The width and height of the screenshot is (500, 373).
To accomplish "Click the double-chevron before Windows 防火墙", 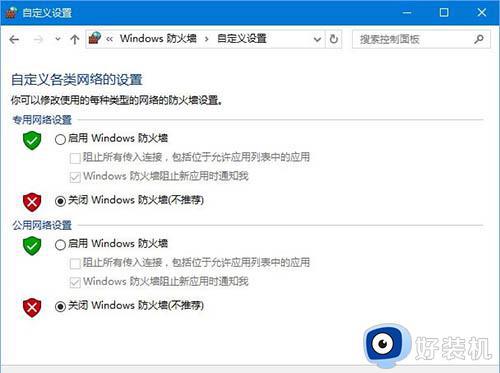I will coord(109,39).
